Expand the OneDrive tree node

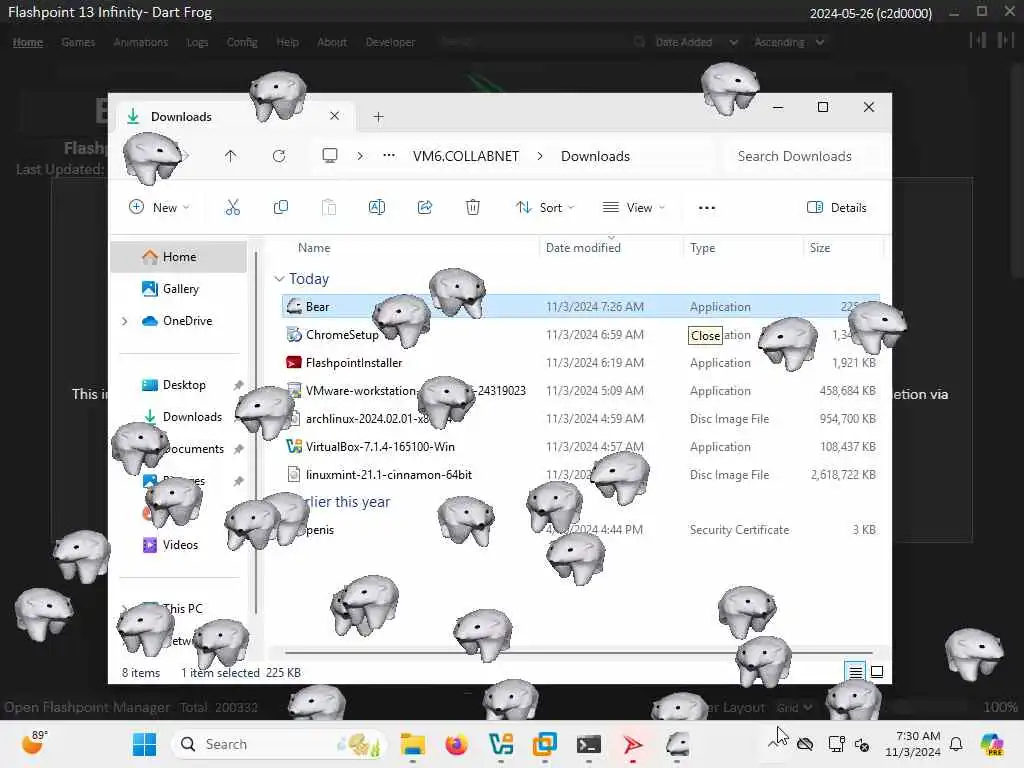[124, 321]
